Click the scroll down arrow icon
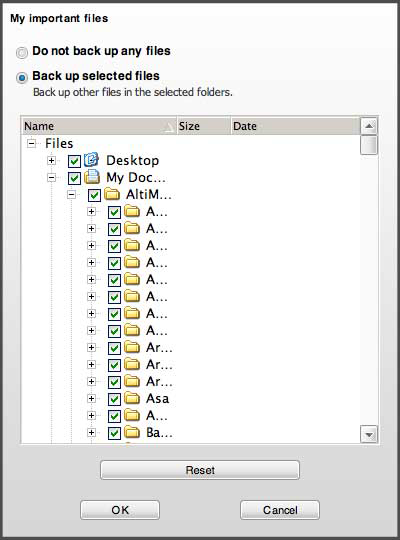The height and width of the screenshot is (540, 400). click(x=369, y=434)
